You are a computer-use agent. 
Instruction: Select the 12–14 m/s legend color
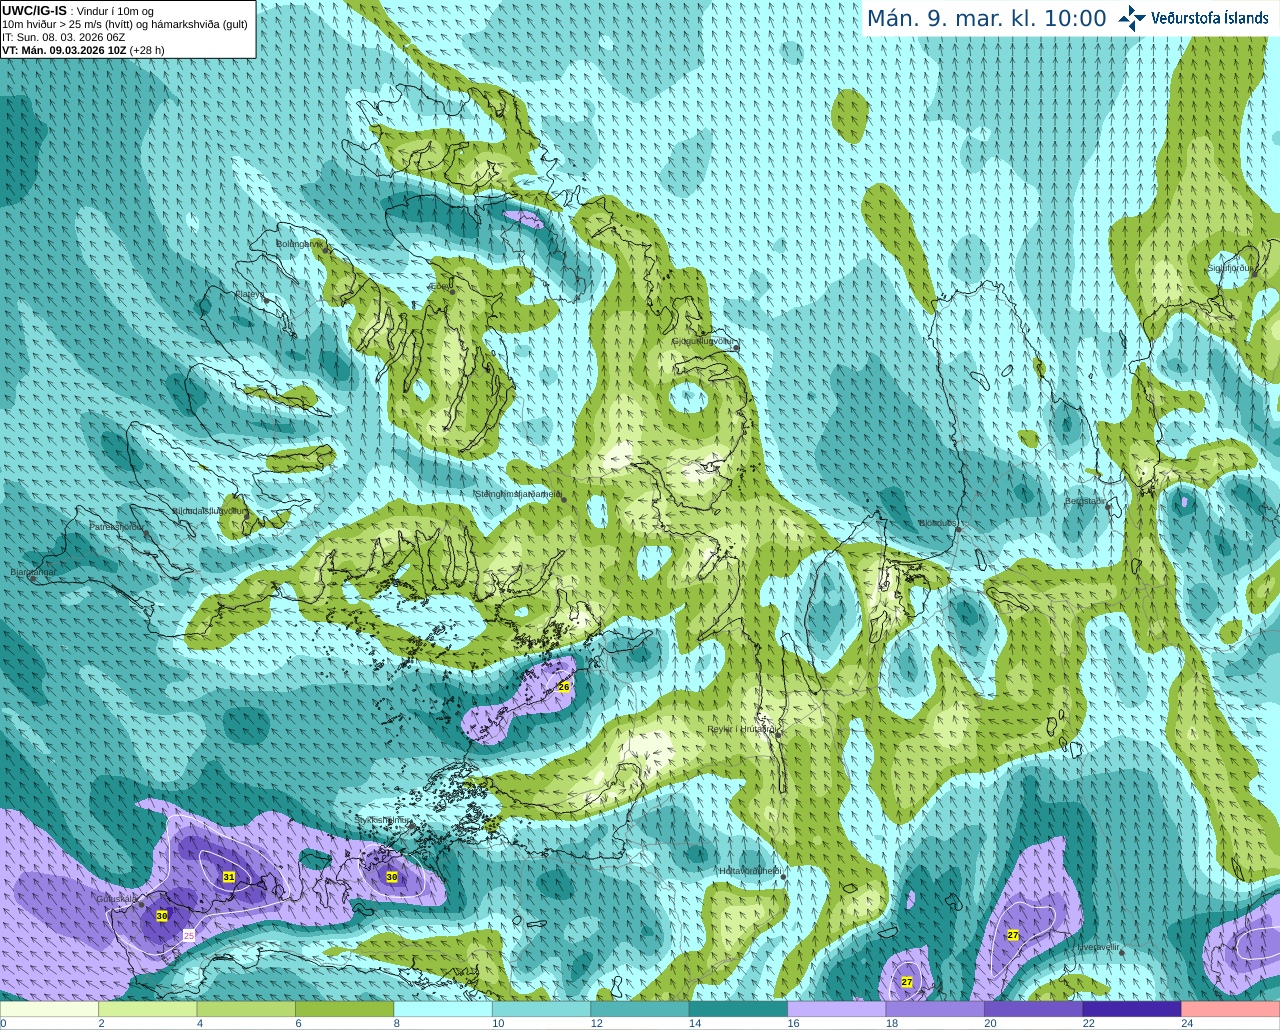pos(640,1008)
